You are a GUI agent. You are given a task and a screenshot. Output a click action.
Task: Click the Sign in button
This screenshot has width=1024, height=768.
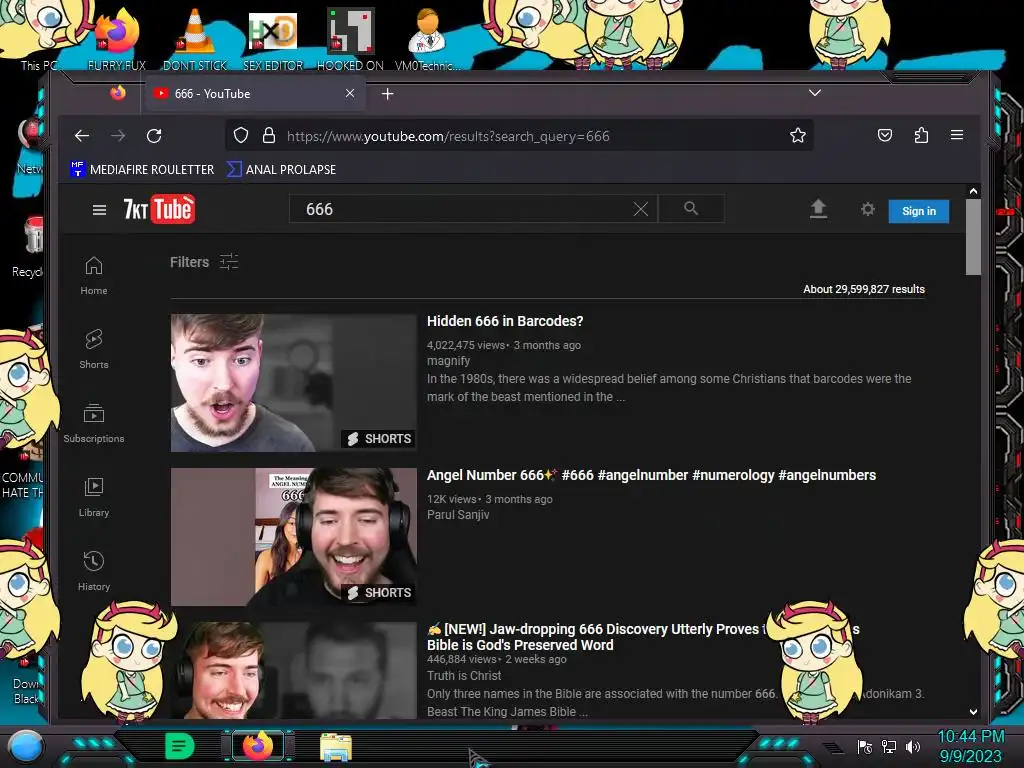[x=918, y=211]
